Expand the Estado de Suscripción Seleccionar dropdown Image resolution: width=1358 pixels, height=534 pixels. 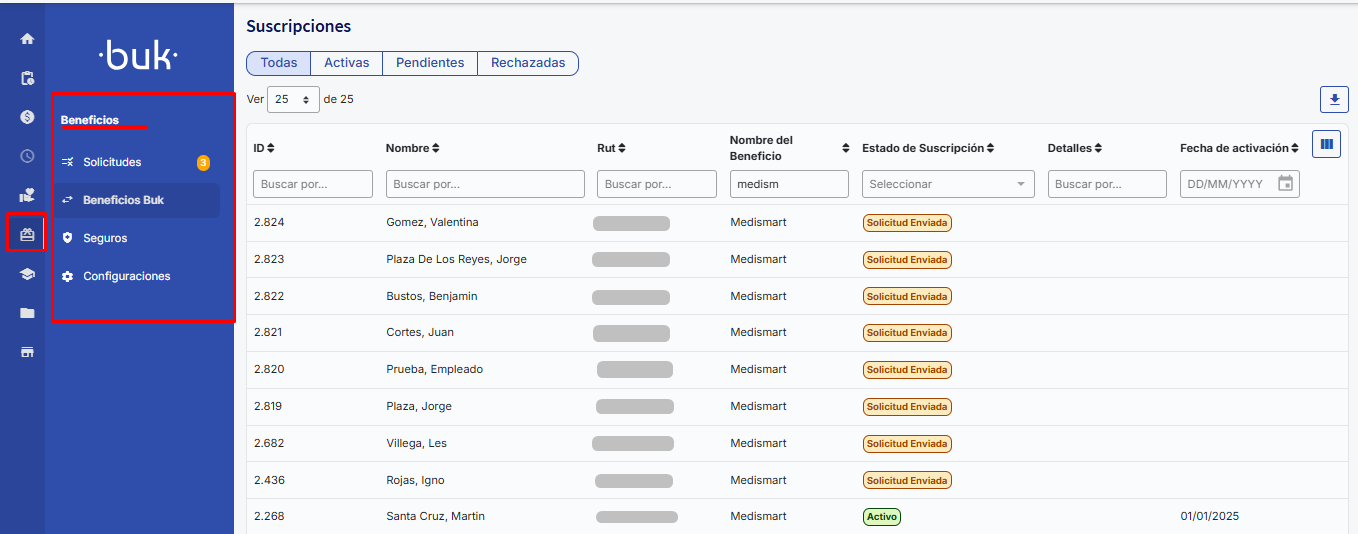tap(947, 184)
